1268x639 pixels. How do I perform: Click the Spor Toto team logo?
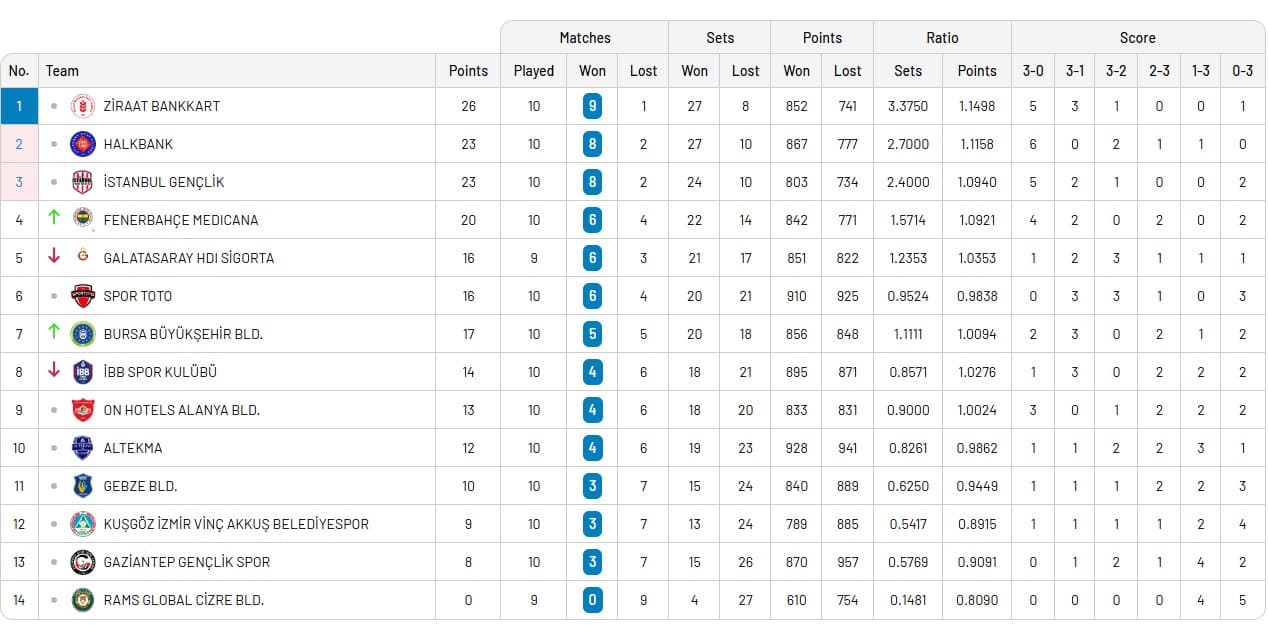tap(83, 296)
